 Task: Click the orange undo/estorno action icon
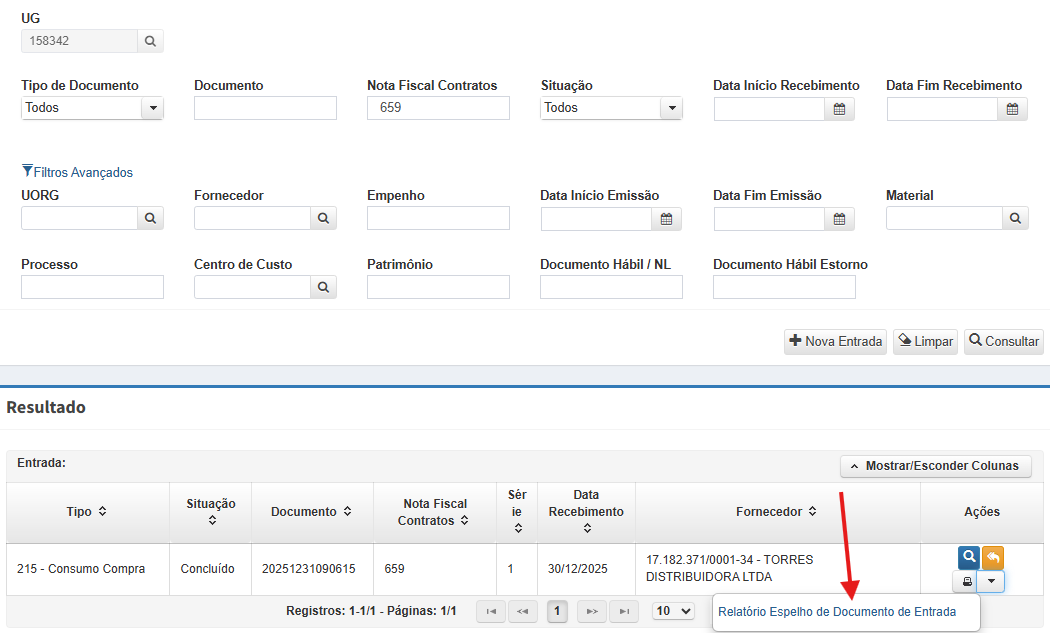click(x=992, y=557)
